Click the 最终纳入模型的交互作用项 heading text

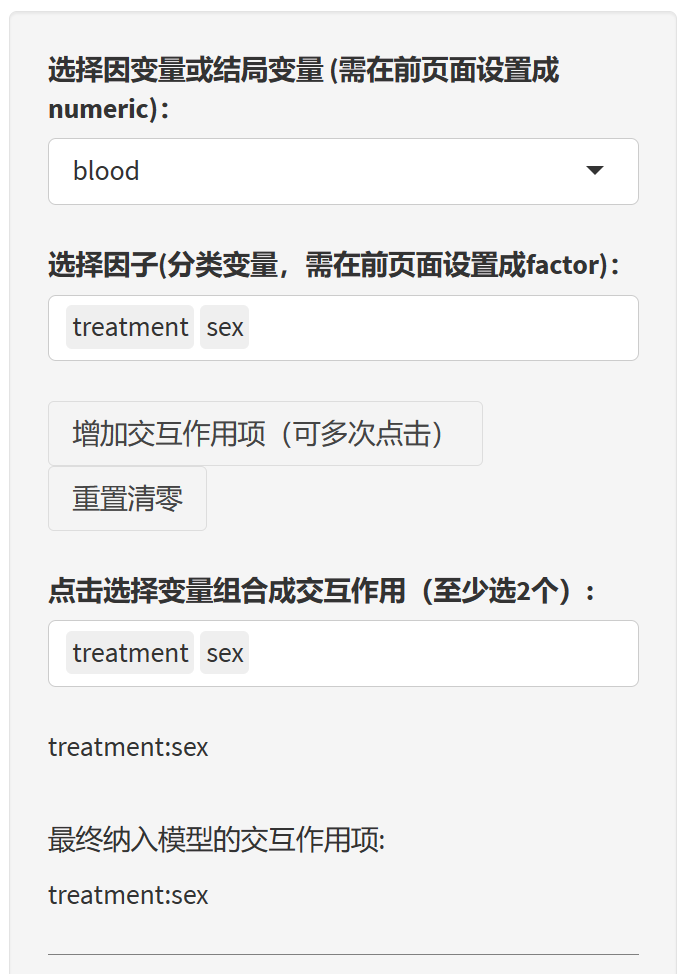point(216,840)
